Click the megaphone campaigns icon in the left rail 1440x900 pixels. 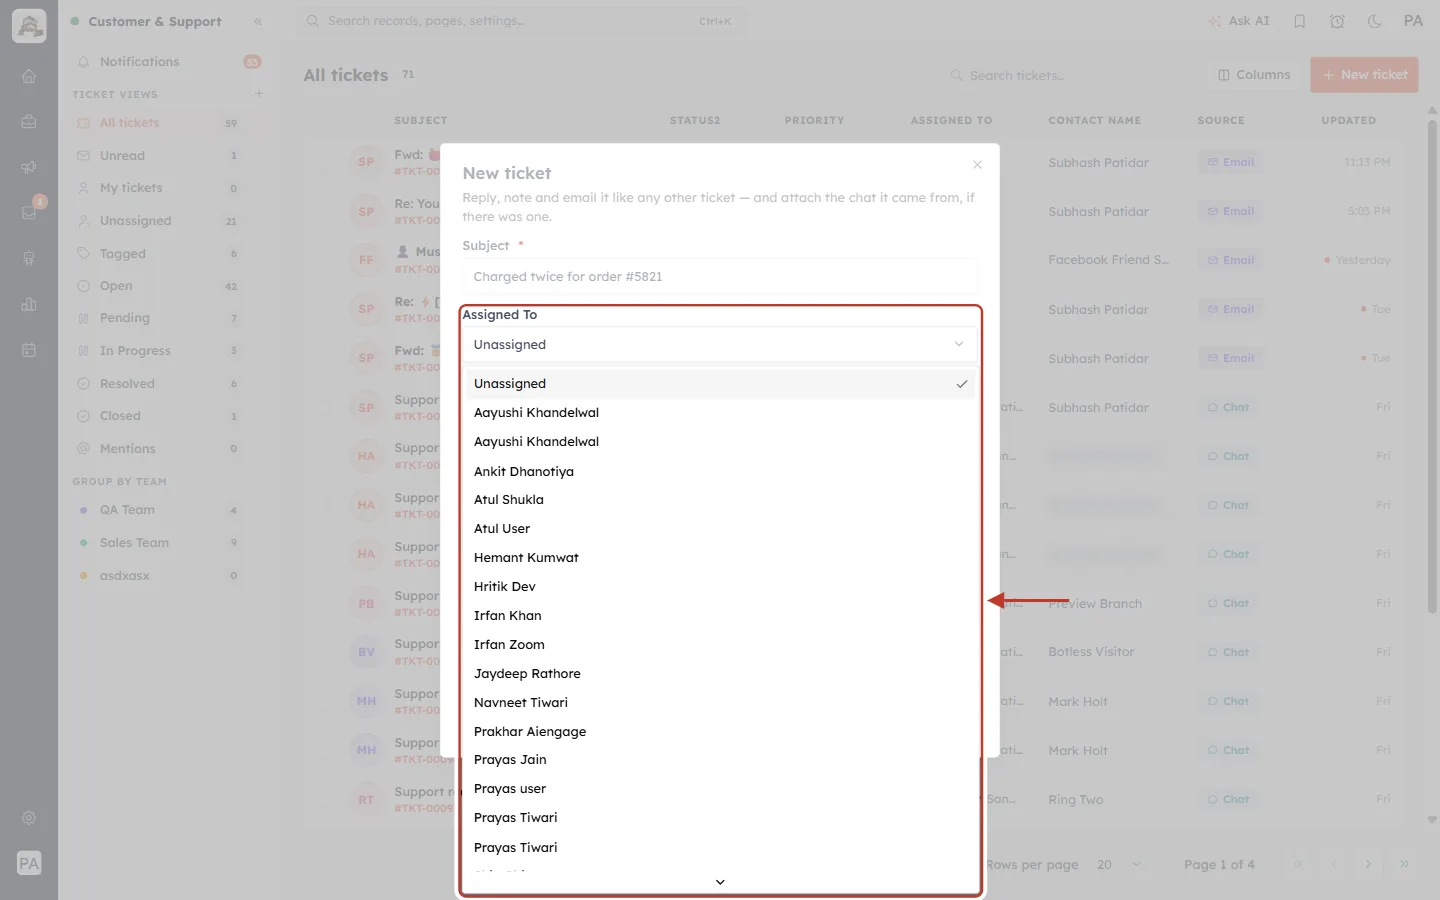click(29, 167)
